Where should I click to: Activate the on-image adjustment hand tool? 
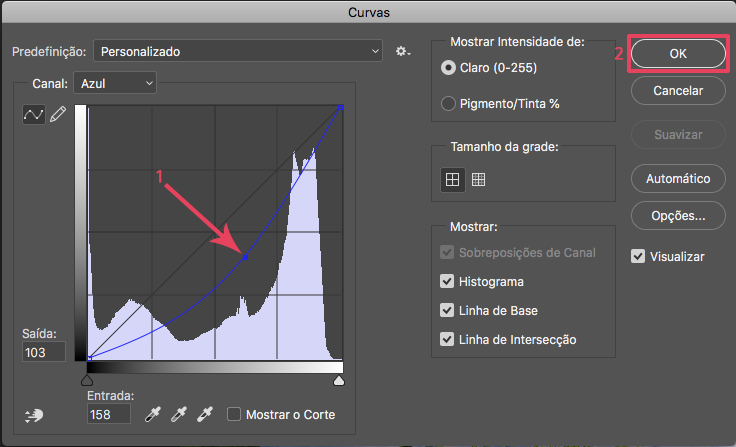click(x=34, y=415)
